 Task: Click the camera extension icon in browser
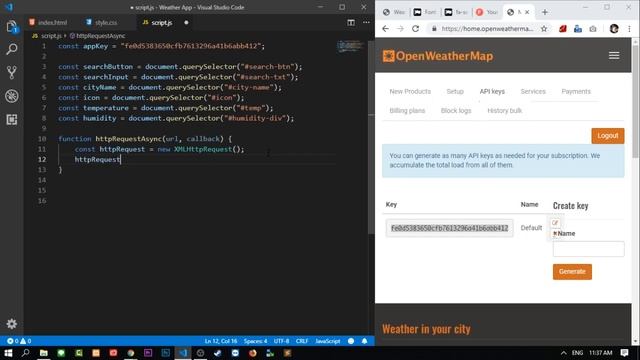click(593, 29)
